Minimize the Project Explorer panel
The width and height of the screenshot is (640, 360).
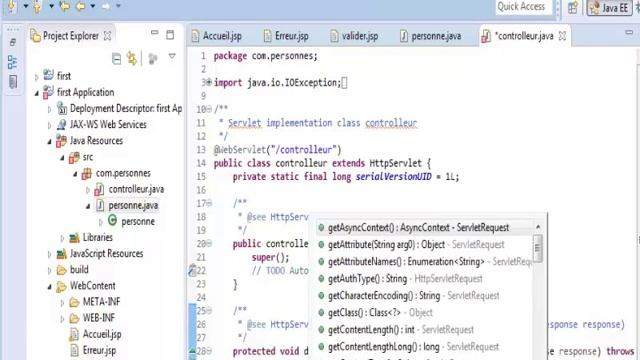click(x=154, y=33)
